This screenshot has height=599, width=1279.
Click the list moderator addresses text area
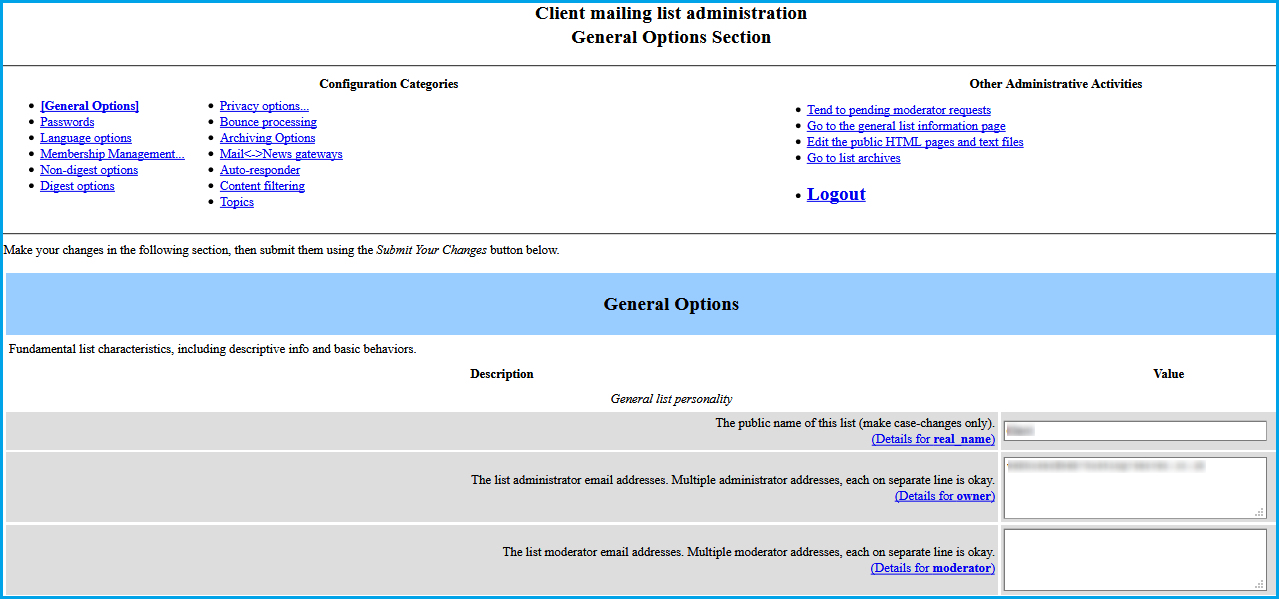(x=1135, y=559)
